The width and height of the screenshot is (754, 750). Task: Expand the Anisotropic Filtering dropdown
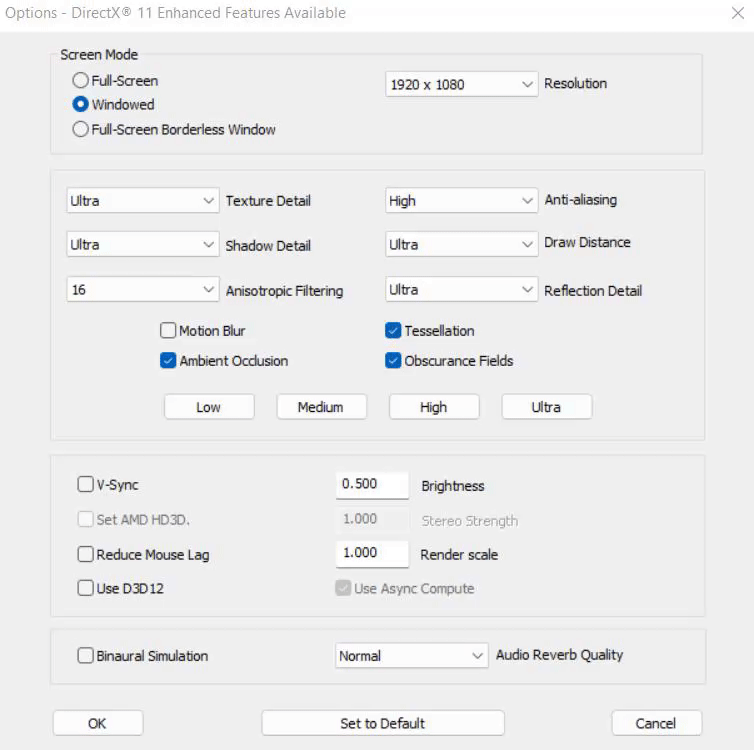pos(142,290)
